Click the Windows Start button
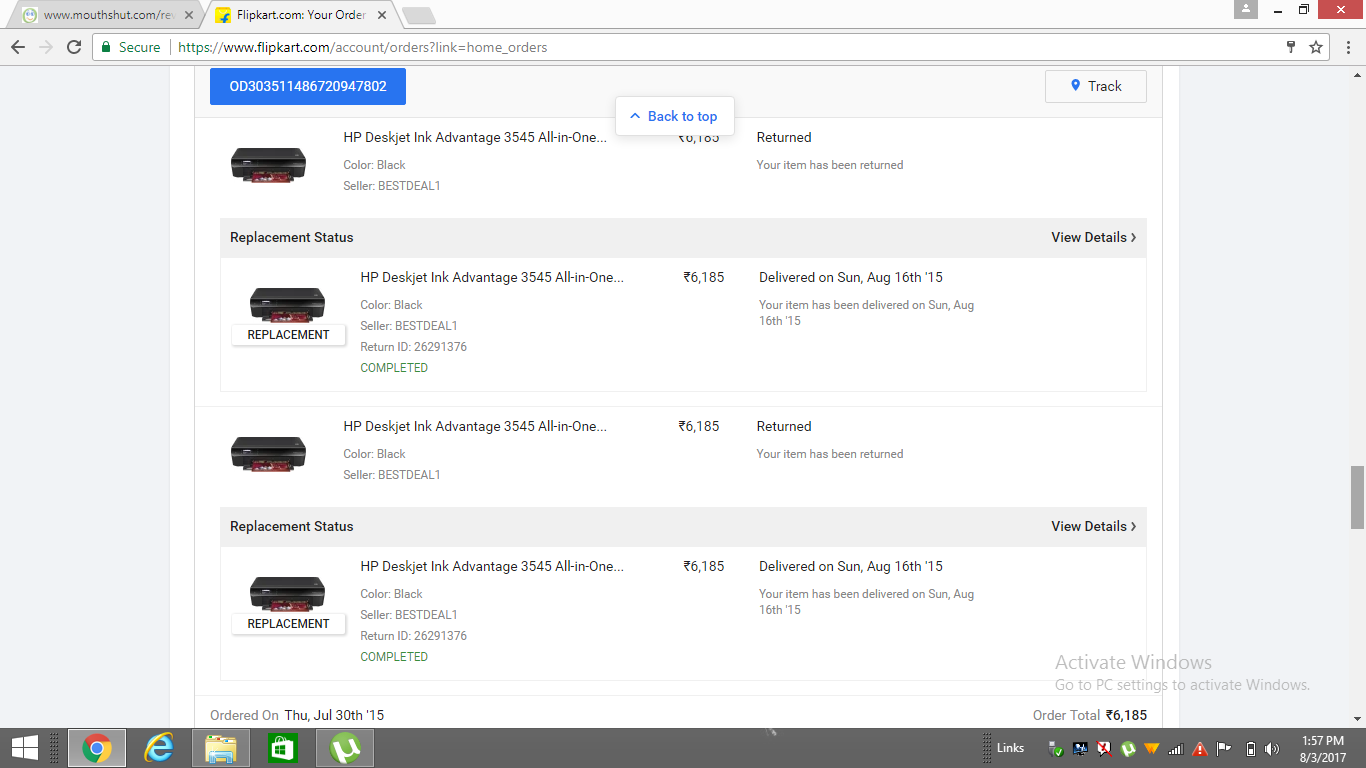 25,747
